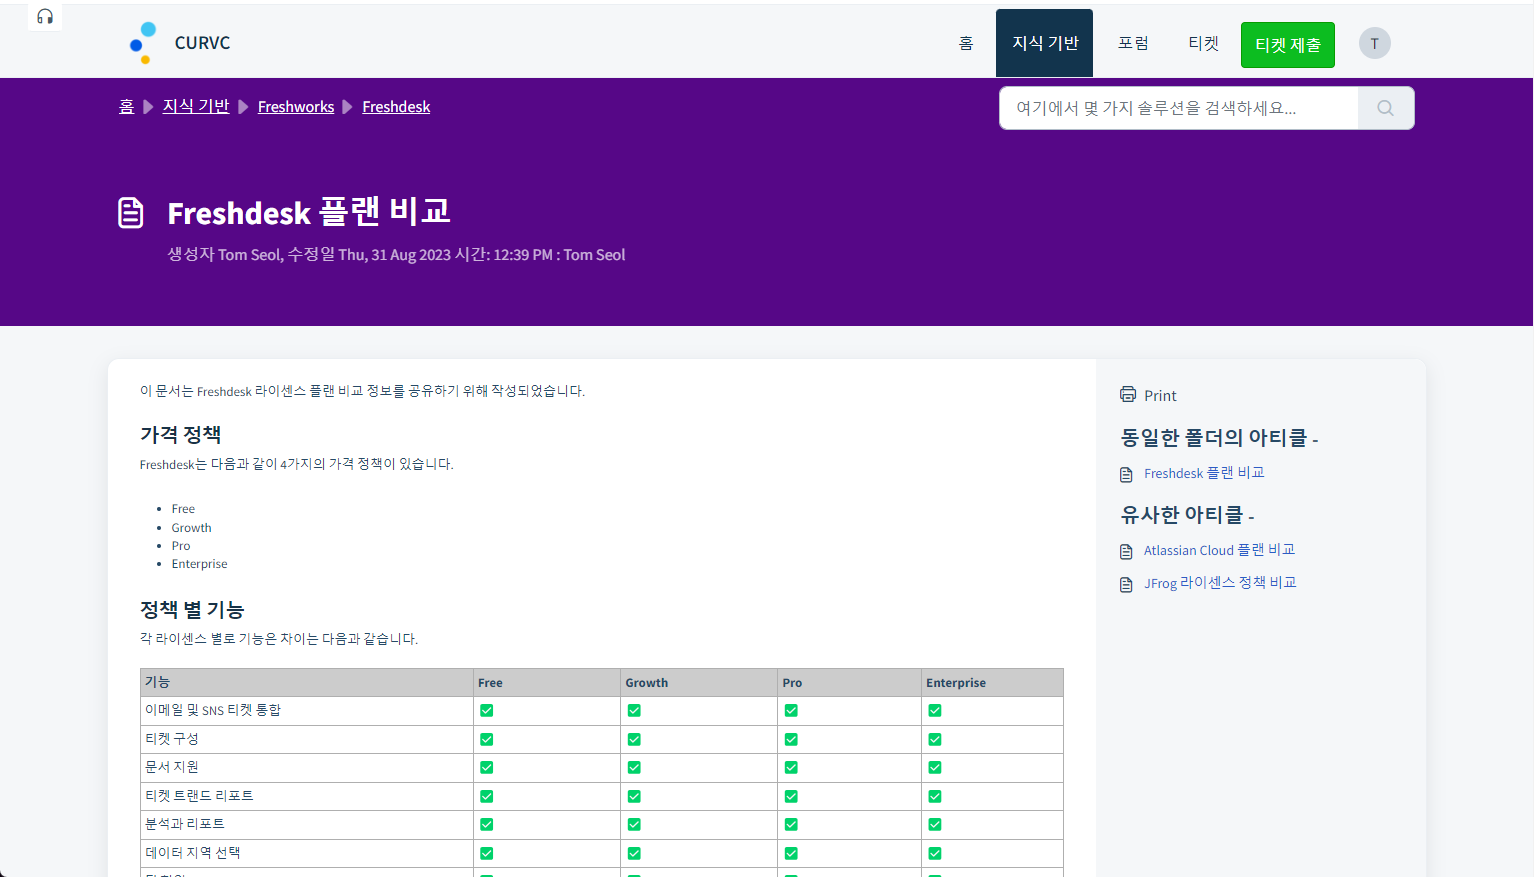Viewport: 1534px width, 877px height.
Task: Click Free checkmark for 이메일 및 SNS 티켓 통합
Action: 486,711
